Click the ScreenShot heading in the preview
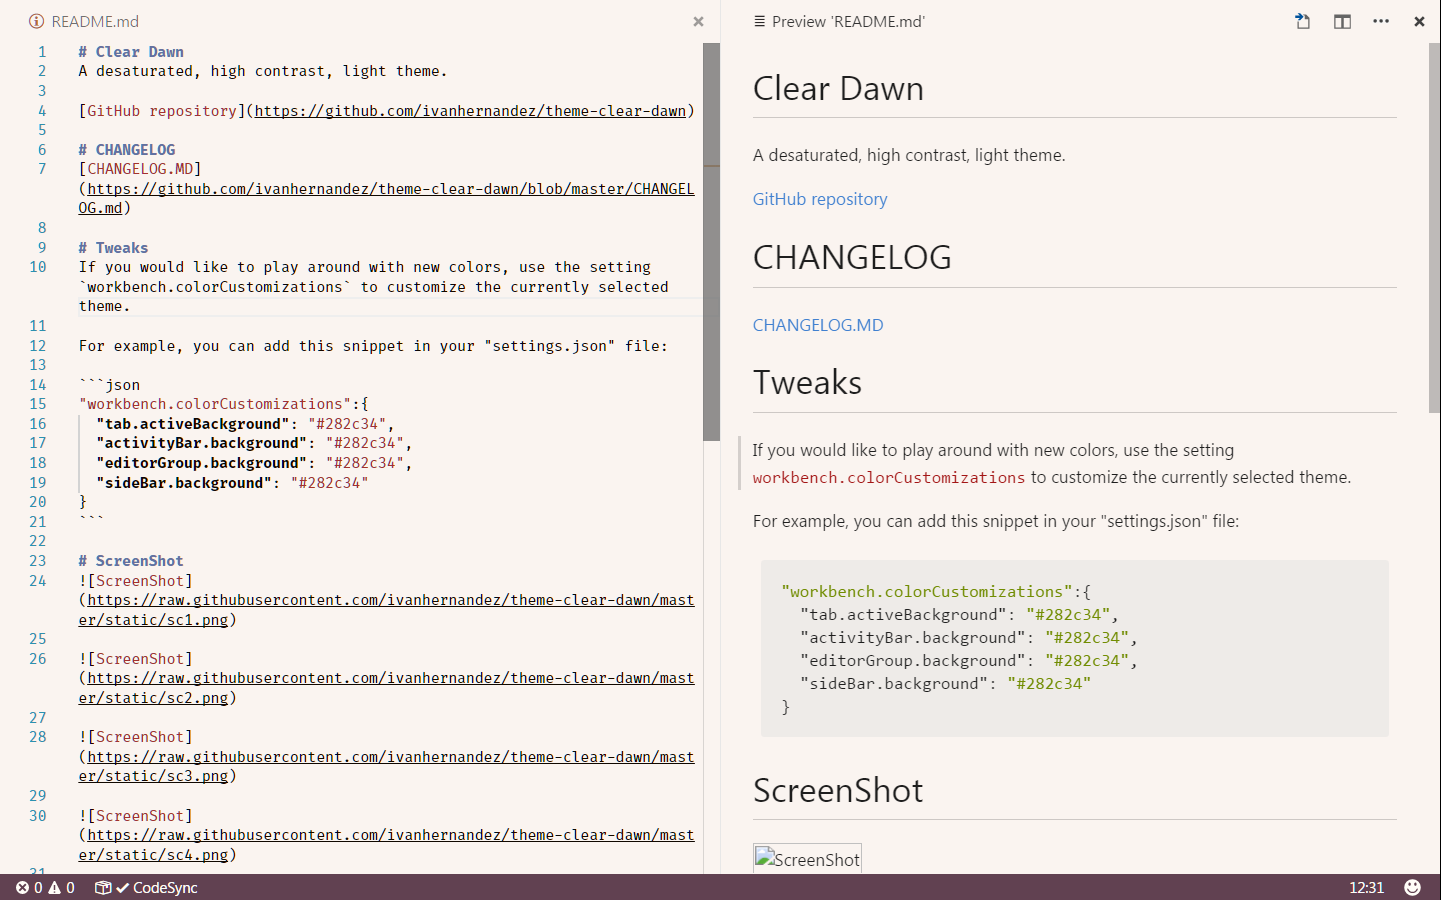Image resolution: width=1441 pixels, height=900 pixels. point(838,790)
